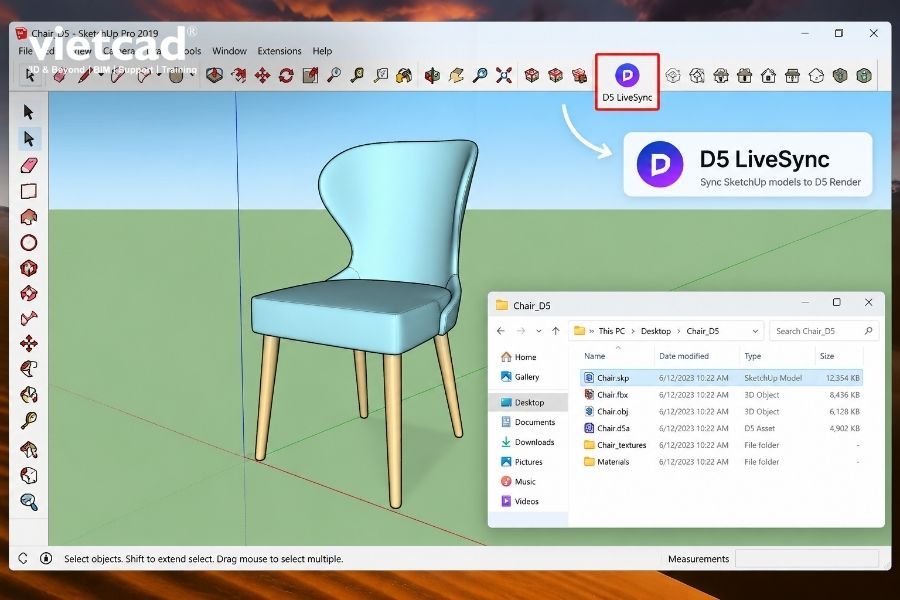Expand the address bar history chevron

(755, 331)
